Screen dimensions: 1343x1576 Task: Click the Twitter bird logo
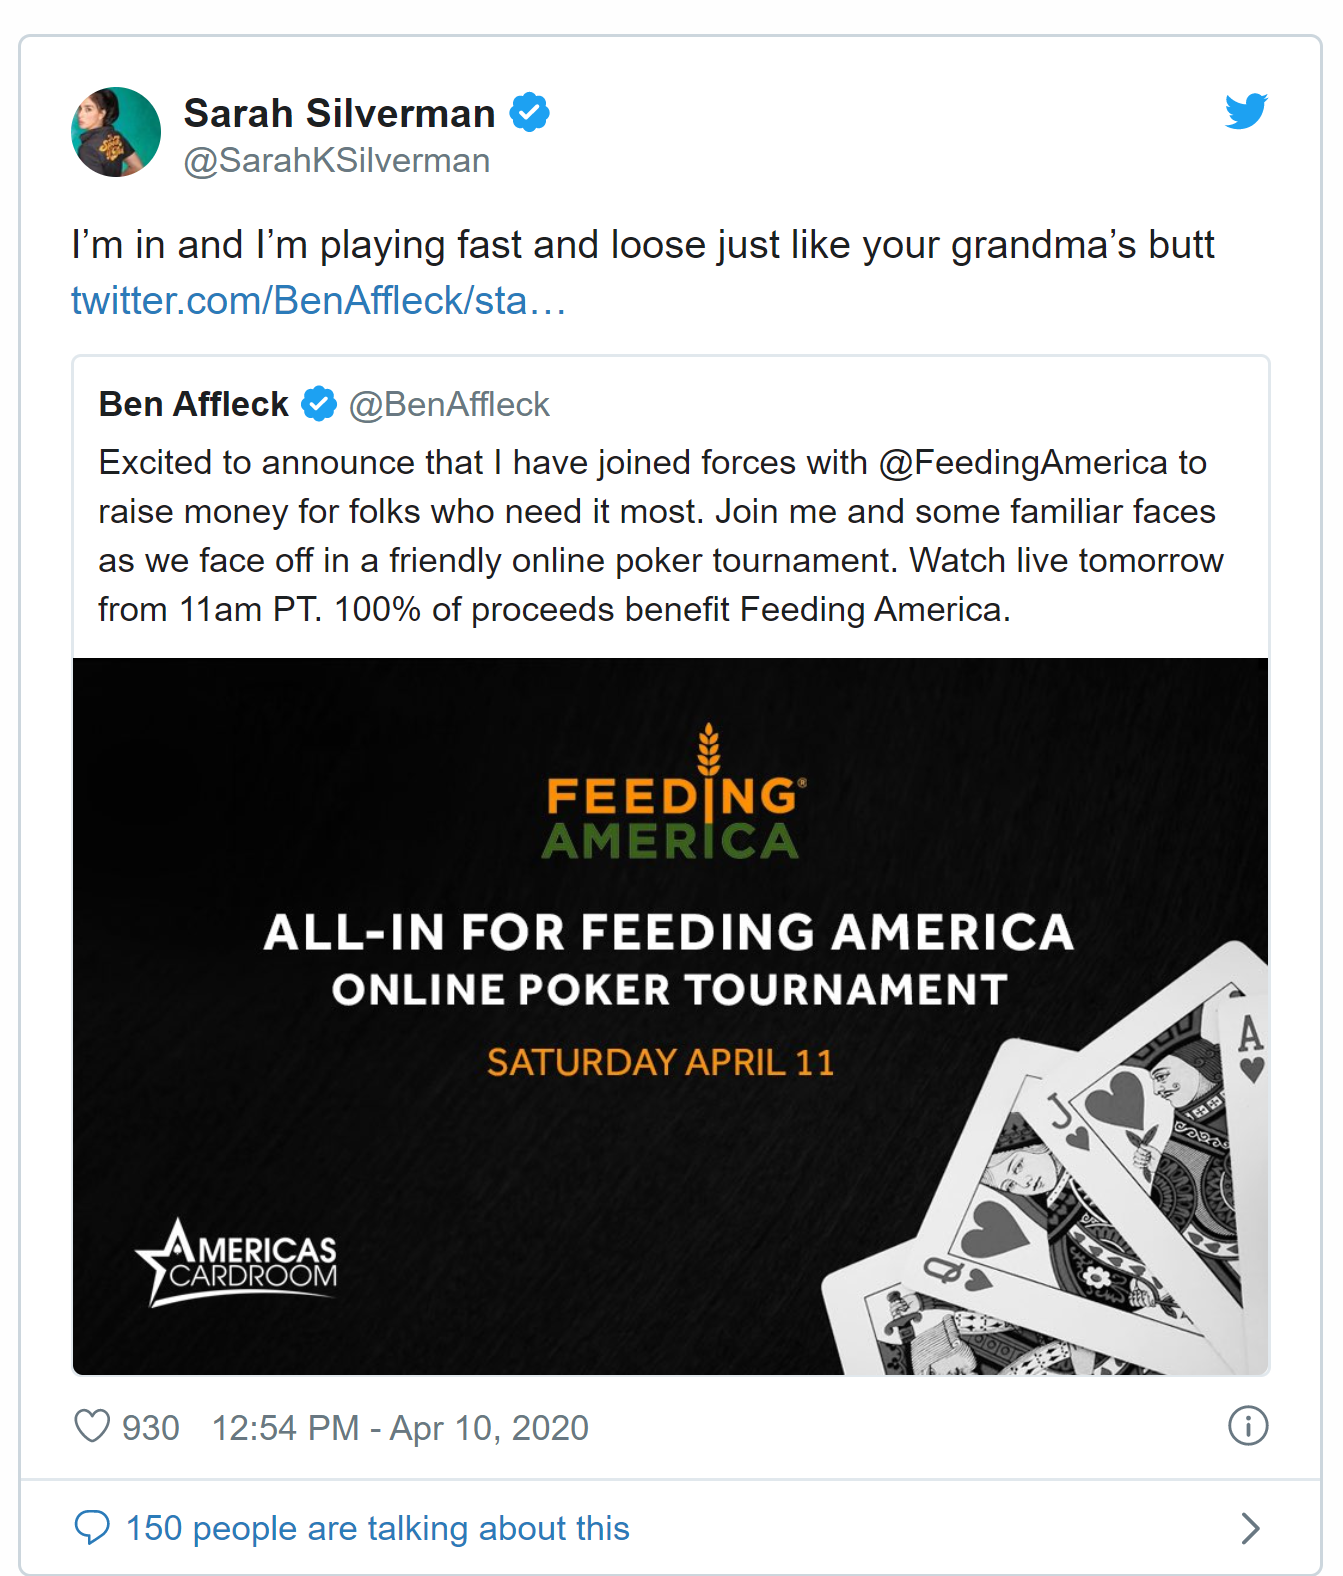[1246, 111]
